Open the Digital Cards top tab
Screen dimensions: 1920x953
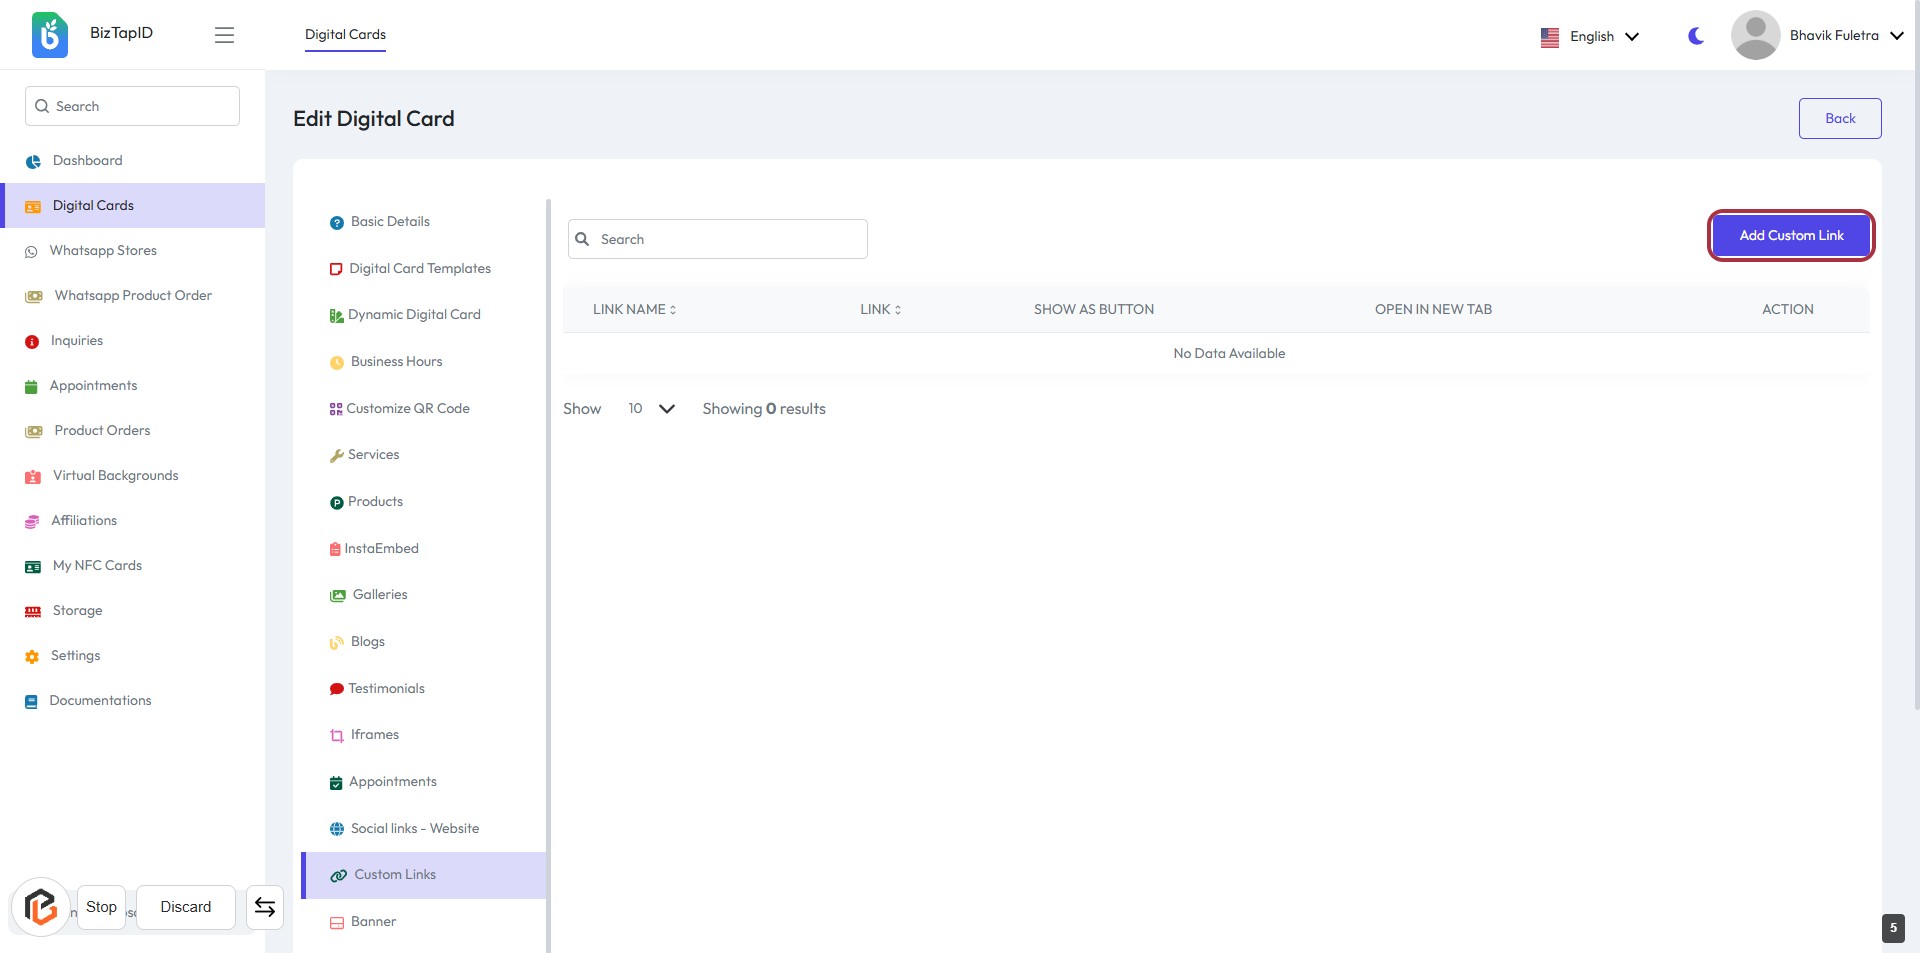click(x=345, y=35)
